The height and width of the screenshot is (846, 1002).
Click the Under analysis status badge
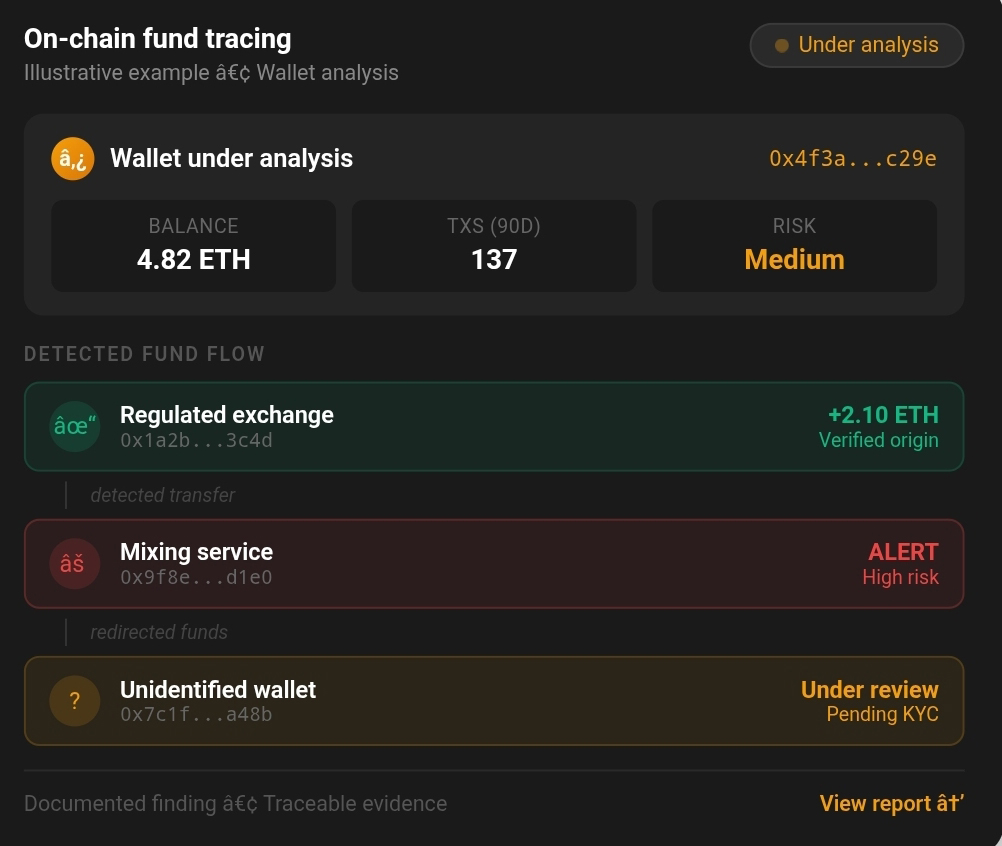point(857,46)
